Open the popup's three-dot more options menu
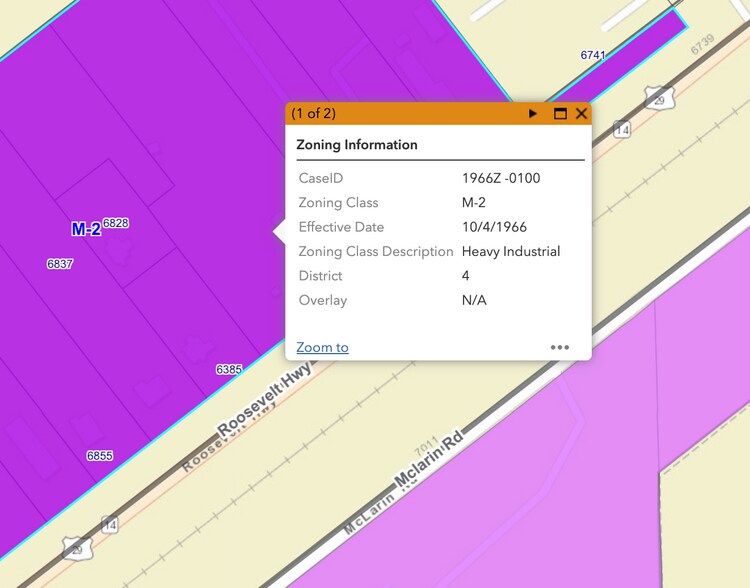This screenshot has width=750, height=588. tap(559, 348)
